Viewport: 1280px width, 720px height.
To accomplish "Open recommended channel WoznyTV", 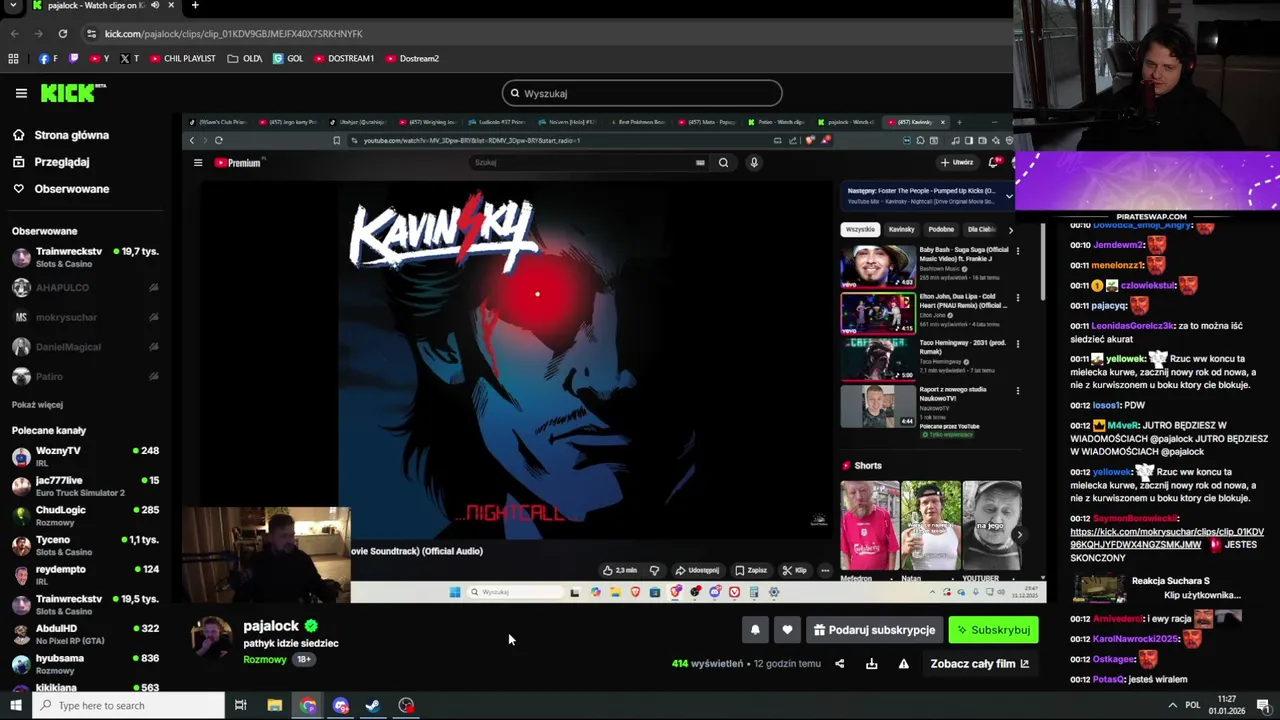I will 85,456.
